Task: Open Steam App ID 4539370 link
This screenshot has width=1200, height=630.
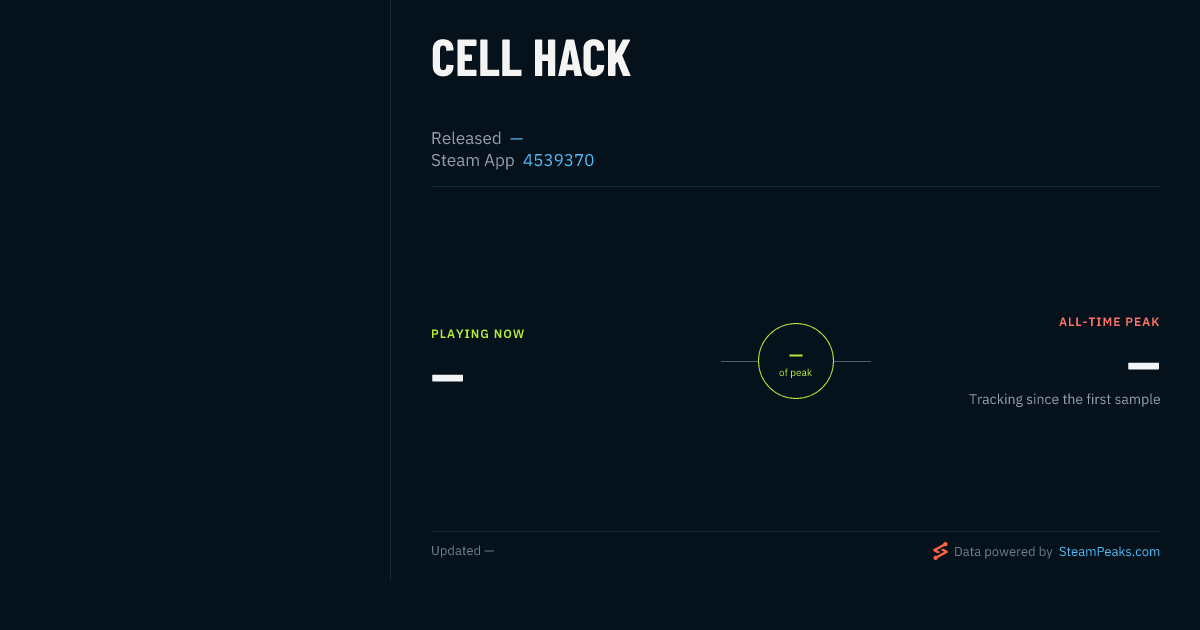Action: [x=558, y=160]
